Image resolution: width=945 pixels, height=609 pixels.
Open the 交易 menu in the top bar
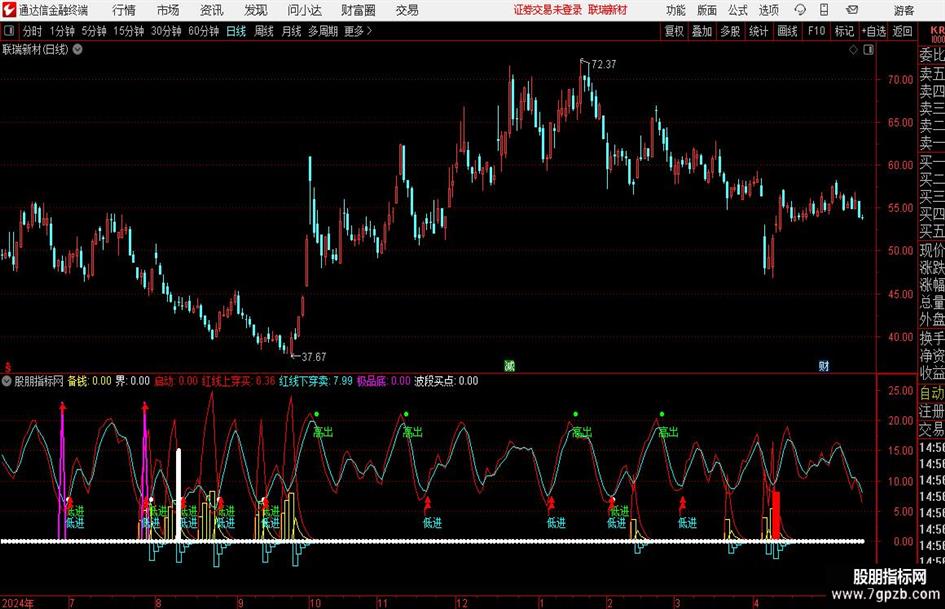[407, 10]
